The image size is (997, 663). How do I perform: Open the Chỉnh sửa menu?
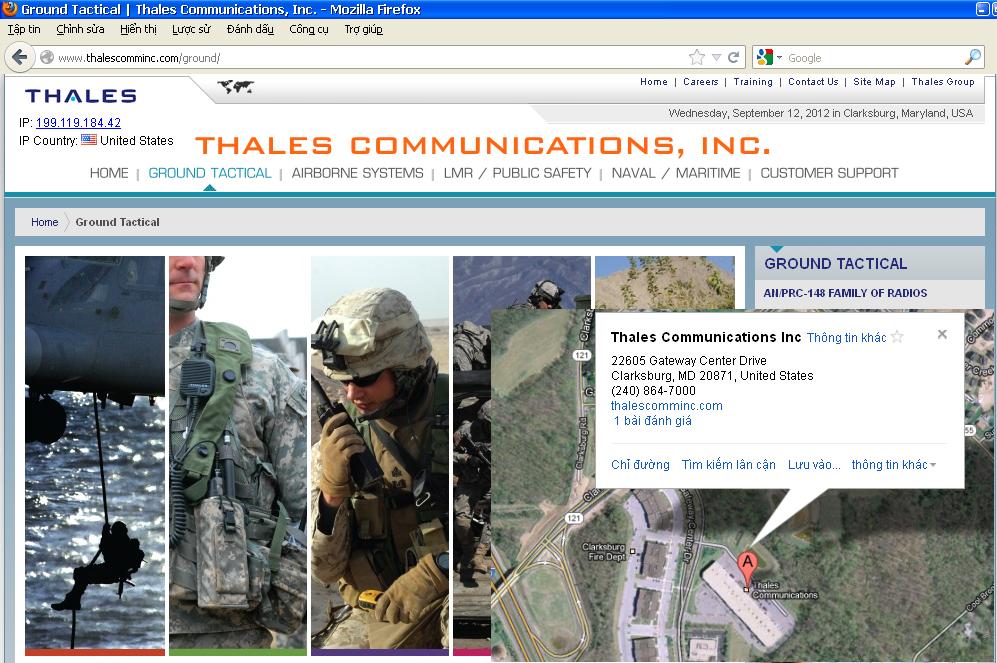click(x=80, y=29)
